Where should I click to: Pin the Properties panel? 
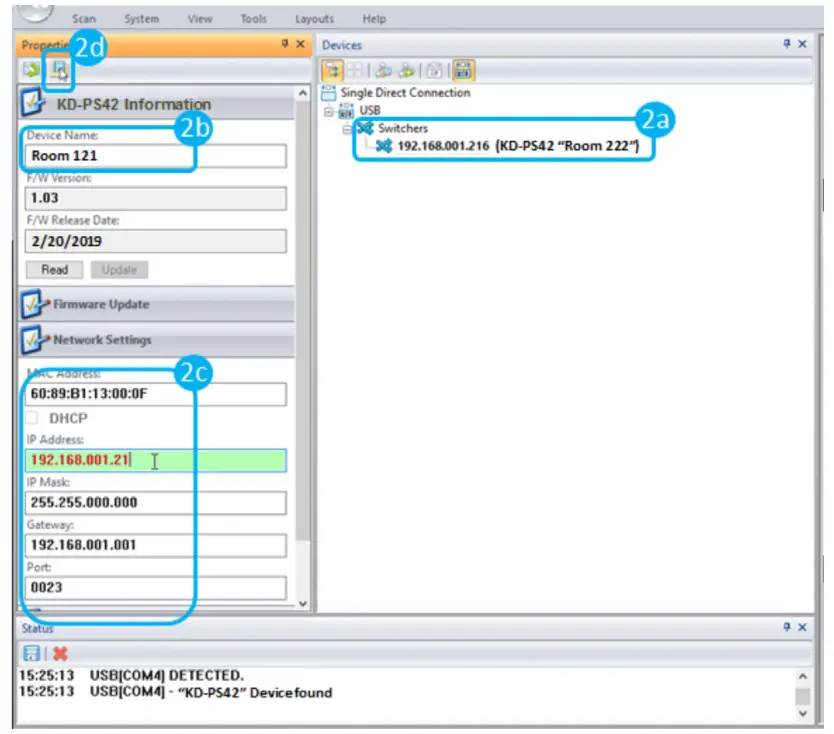click(285, 44)
